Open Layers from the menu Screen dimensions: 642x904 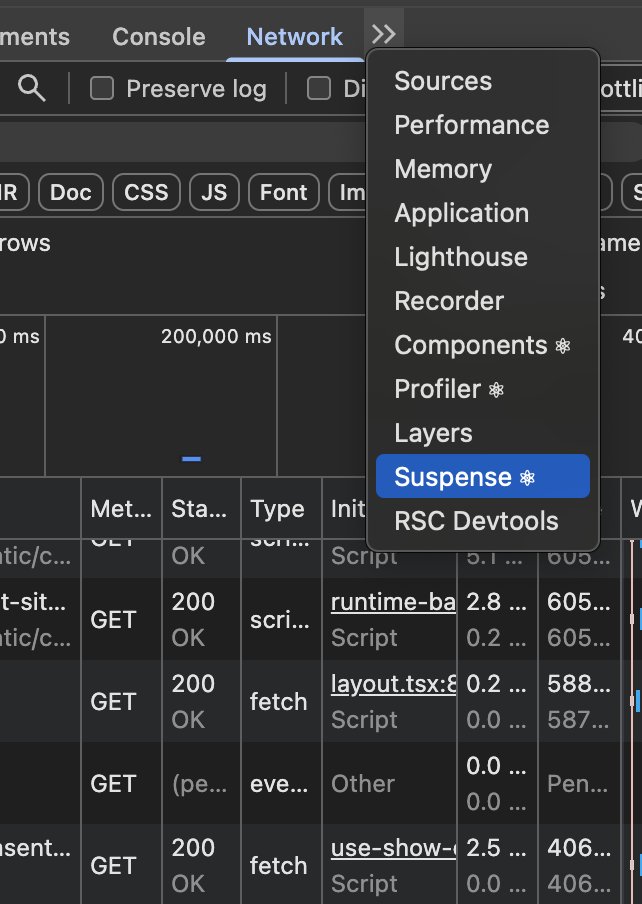(x=483, y=432)
